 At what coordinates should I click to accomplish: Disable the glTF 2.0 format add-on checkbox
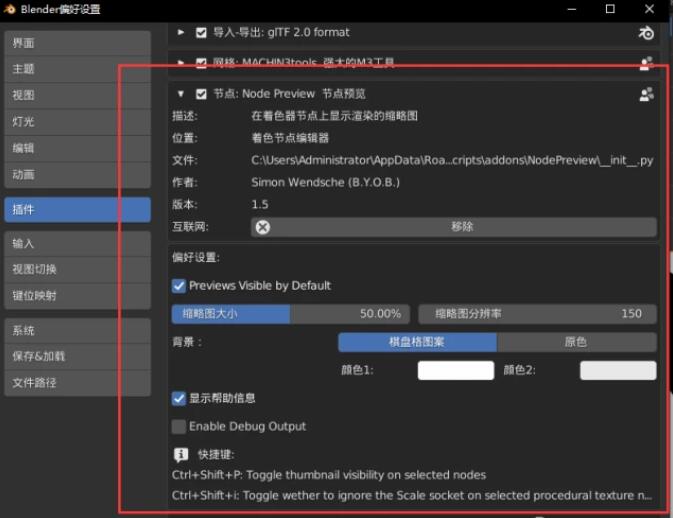click(201, 33)
